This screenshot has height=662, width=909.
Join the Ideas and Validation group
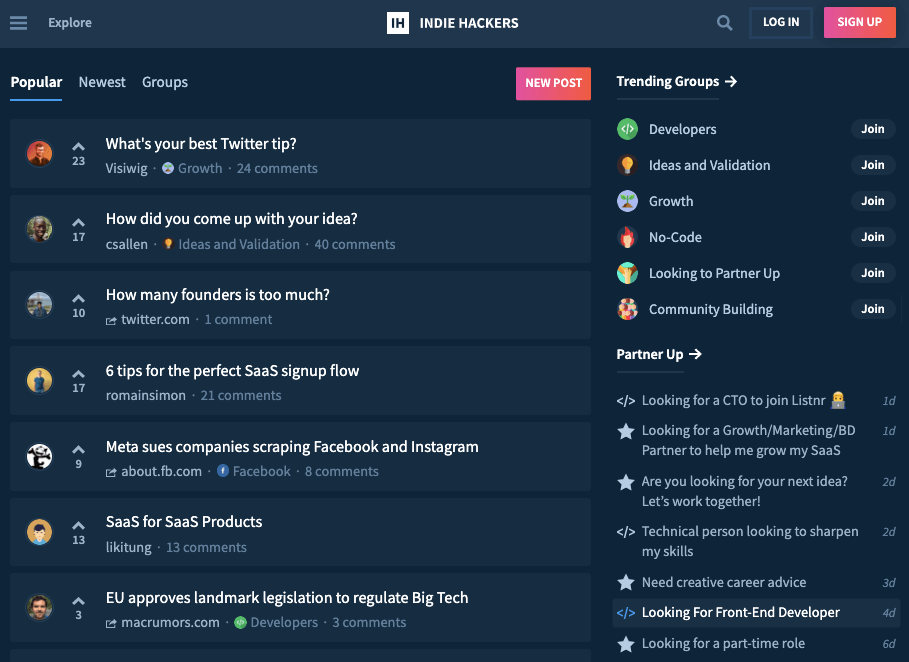tap(872, 165)
